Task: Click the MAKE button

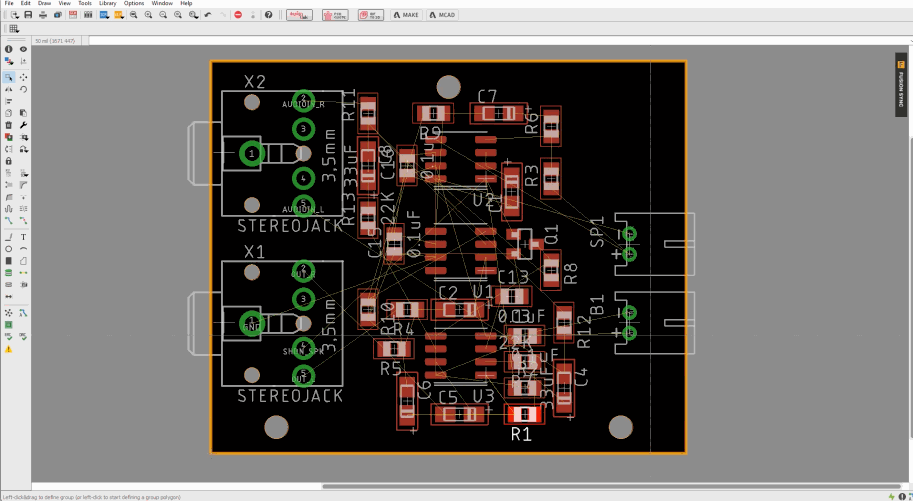Action: [406, 15]
